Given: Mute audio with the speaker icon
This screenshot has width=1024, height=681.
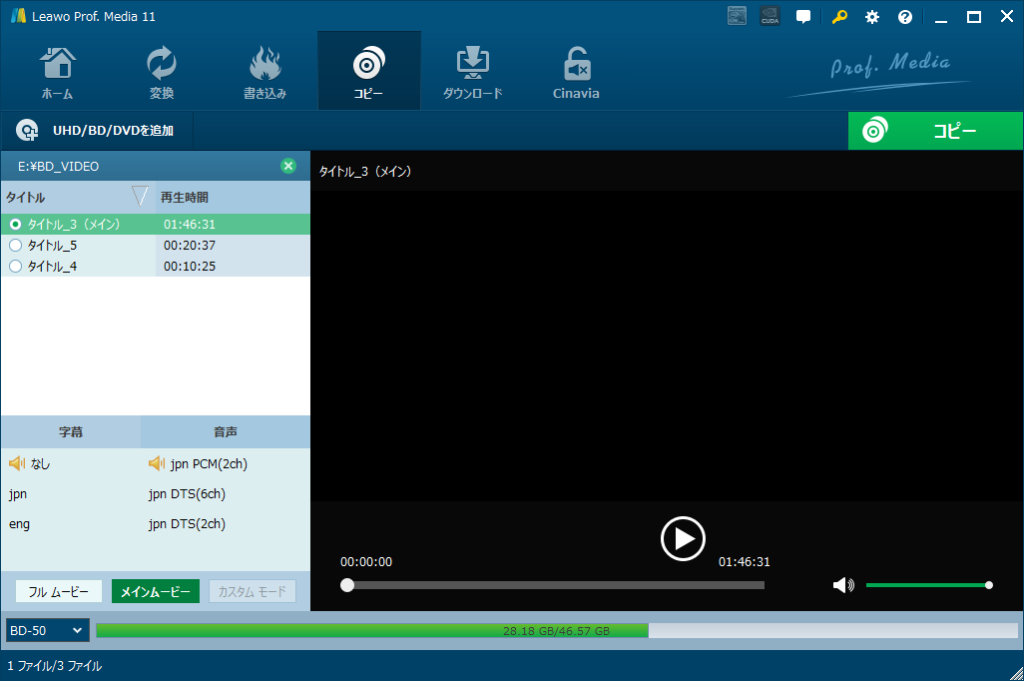Looking at the screenshot, I should tap(843, 585).
